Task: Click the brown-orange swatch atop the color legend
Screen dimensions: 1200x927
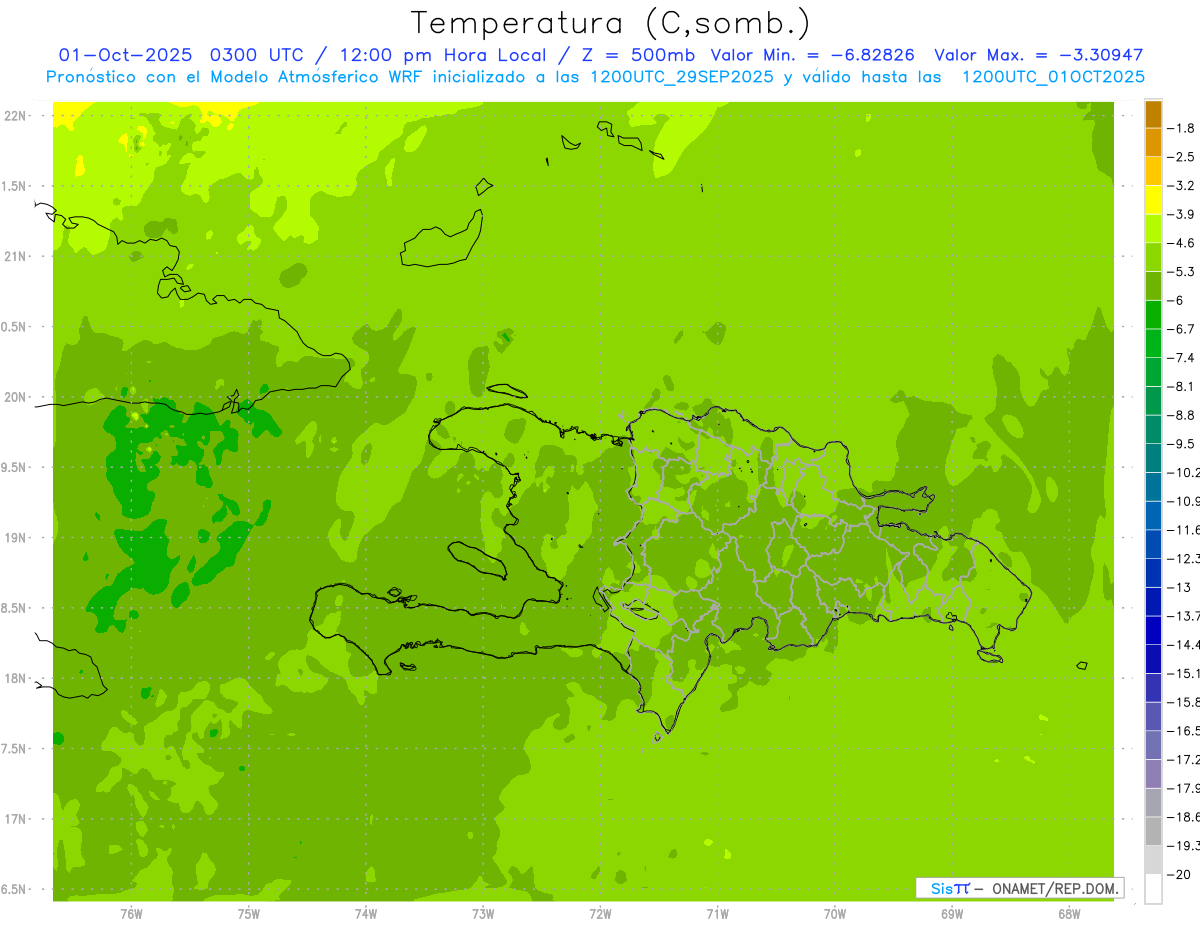Action: 1154,114
